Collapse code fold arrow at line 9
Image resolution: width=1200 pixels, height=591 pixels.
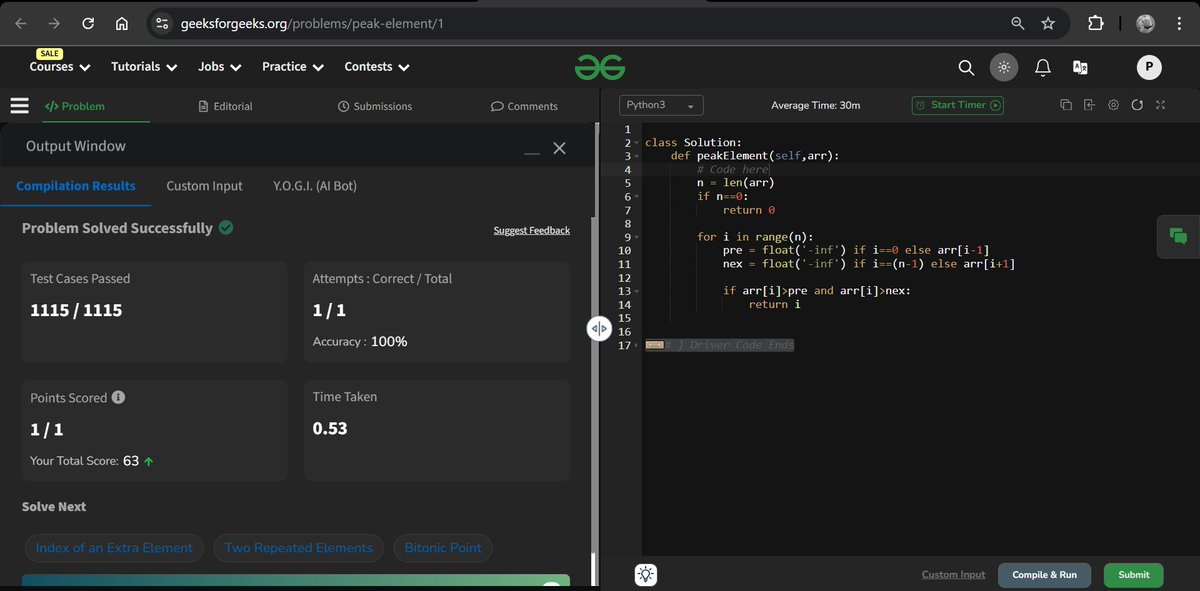pos(636,237)
